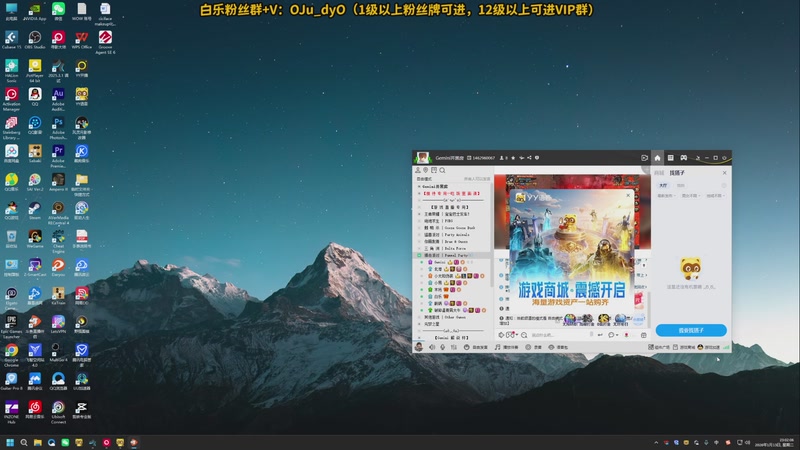Image resolution: width=800 pixels, height=450 pixels.
Task: Close the YY right side panel
Action: pyautogui.click(x=724, y=172)
